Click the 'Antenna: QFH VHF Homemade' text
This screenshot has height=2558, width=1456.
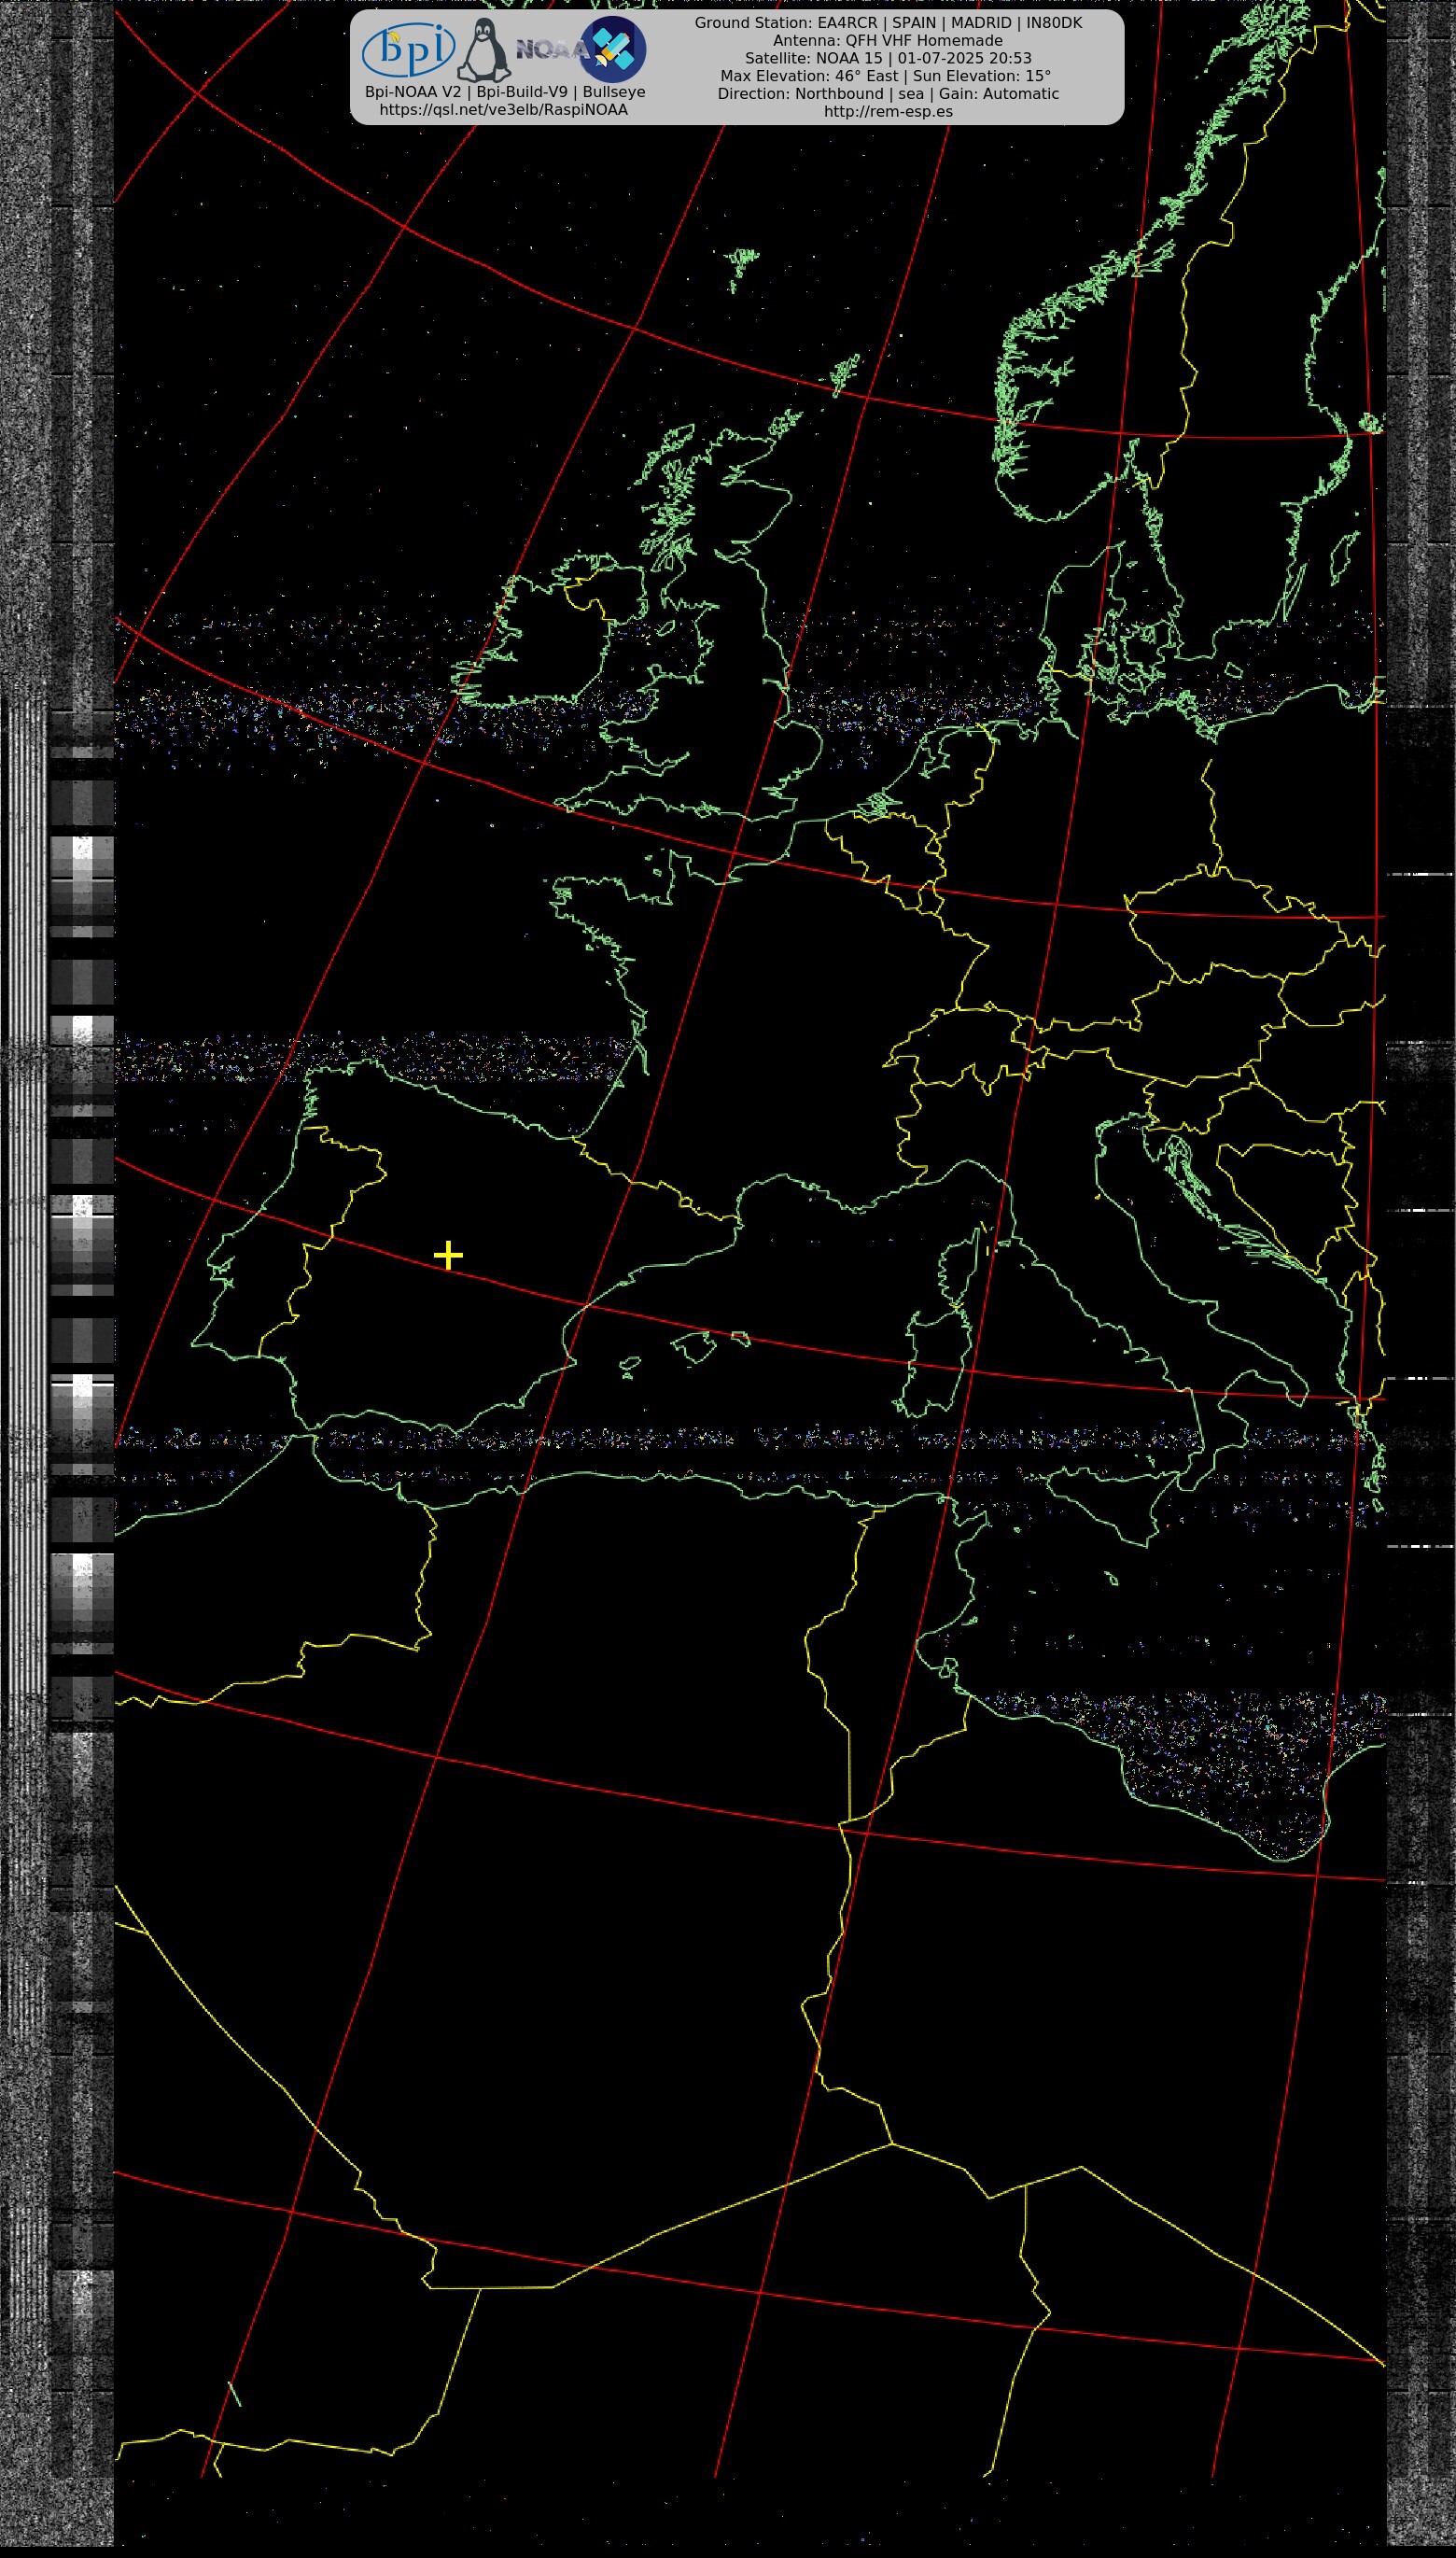[888, 40]
